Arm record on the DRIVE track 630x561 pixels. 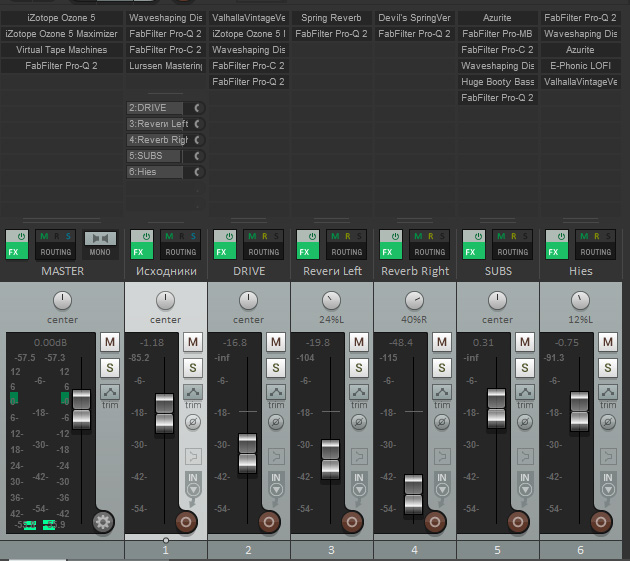pos(269,522)
